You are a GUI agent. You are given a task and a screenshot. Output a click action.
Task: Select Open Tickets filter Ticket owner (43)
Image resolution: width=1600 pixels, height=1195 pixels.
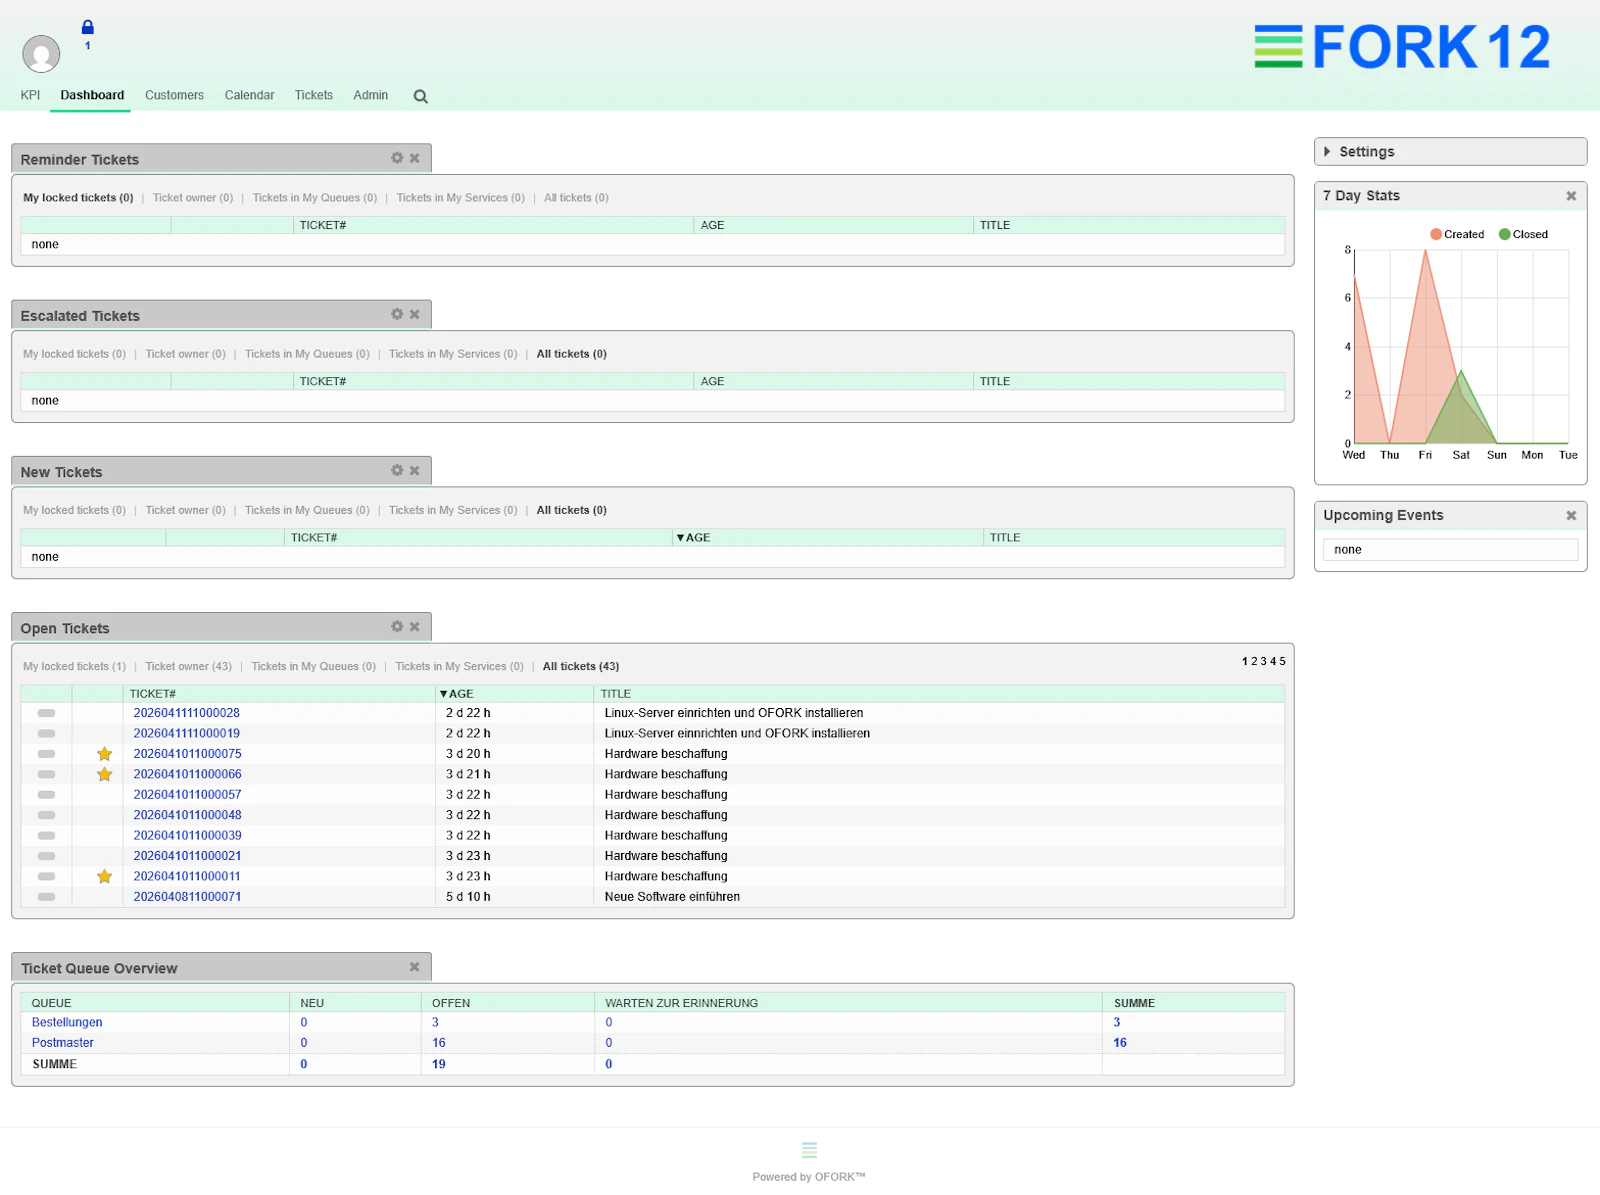(188, 666)
